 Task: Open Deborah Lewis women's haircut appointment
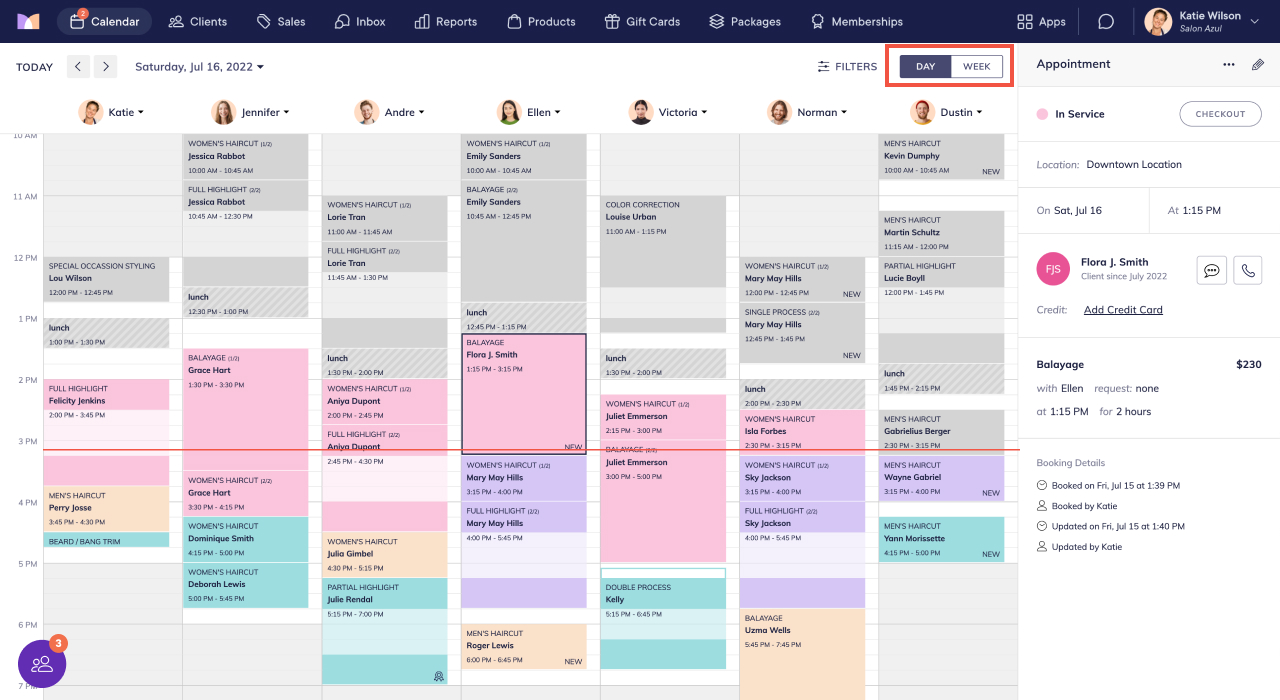[x=245, y=585]
